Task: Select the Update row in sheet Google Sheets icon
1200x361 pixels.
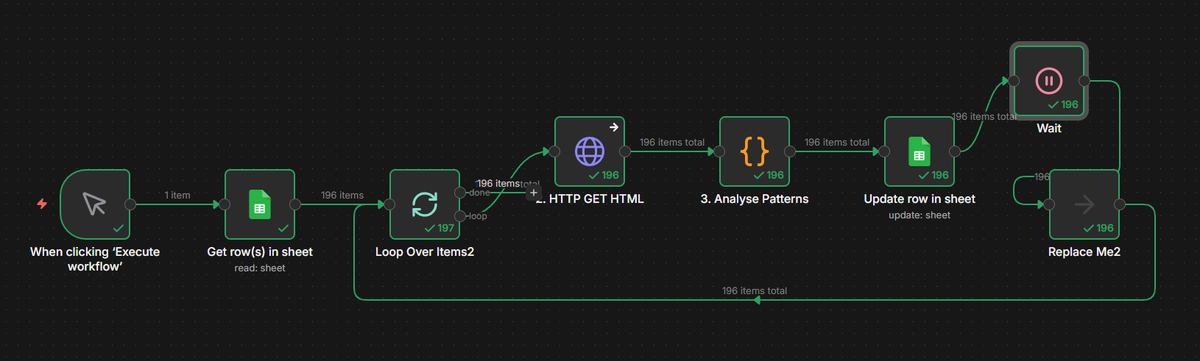Action: [x=919, y=152]
